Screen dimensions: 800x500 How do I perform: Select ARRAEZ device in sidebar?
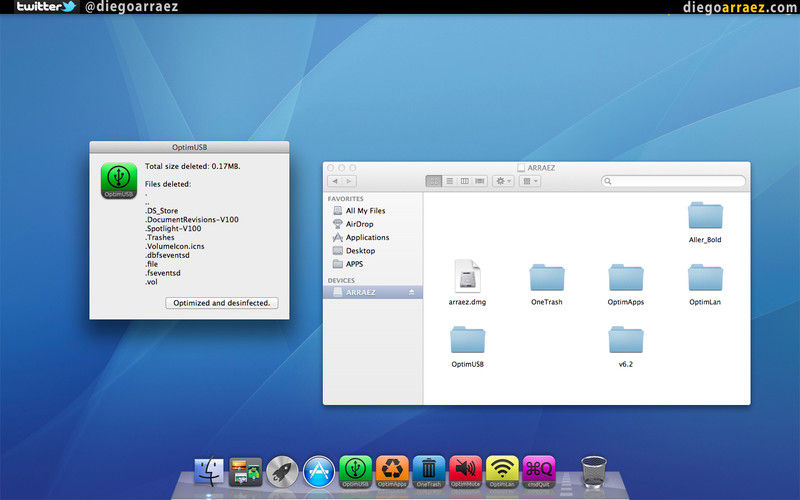372,292
